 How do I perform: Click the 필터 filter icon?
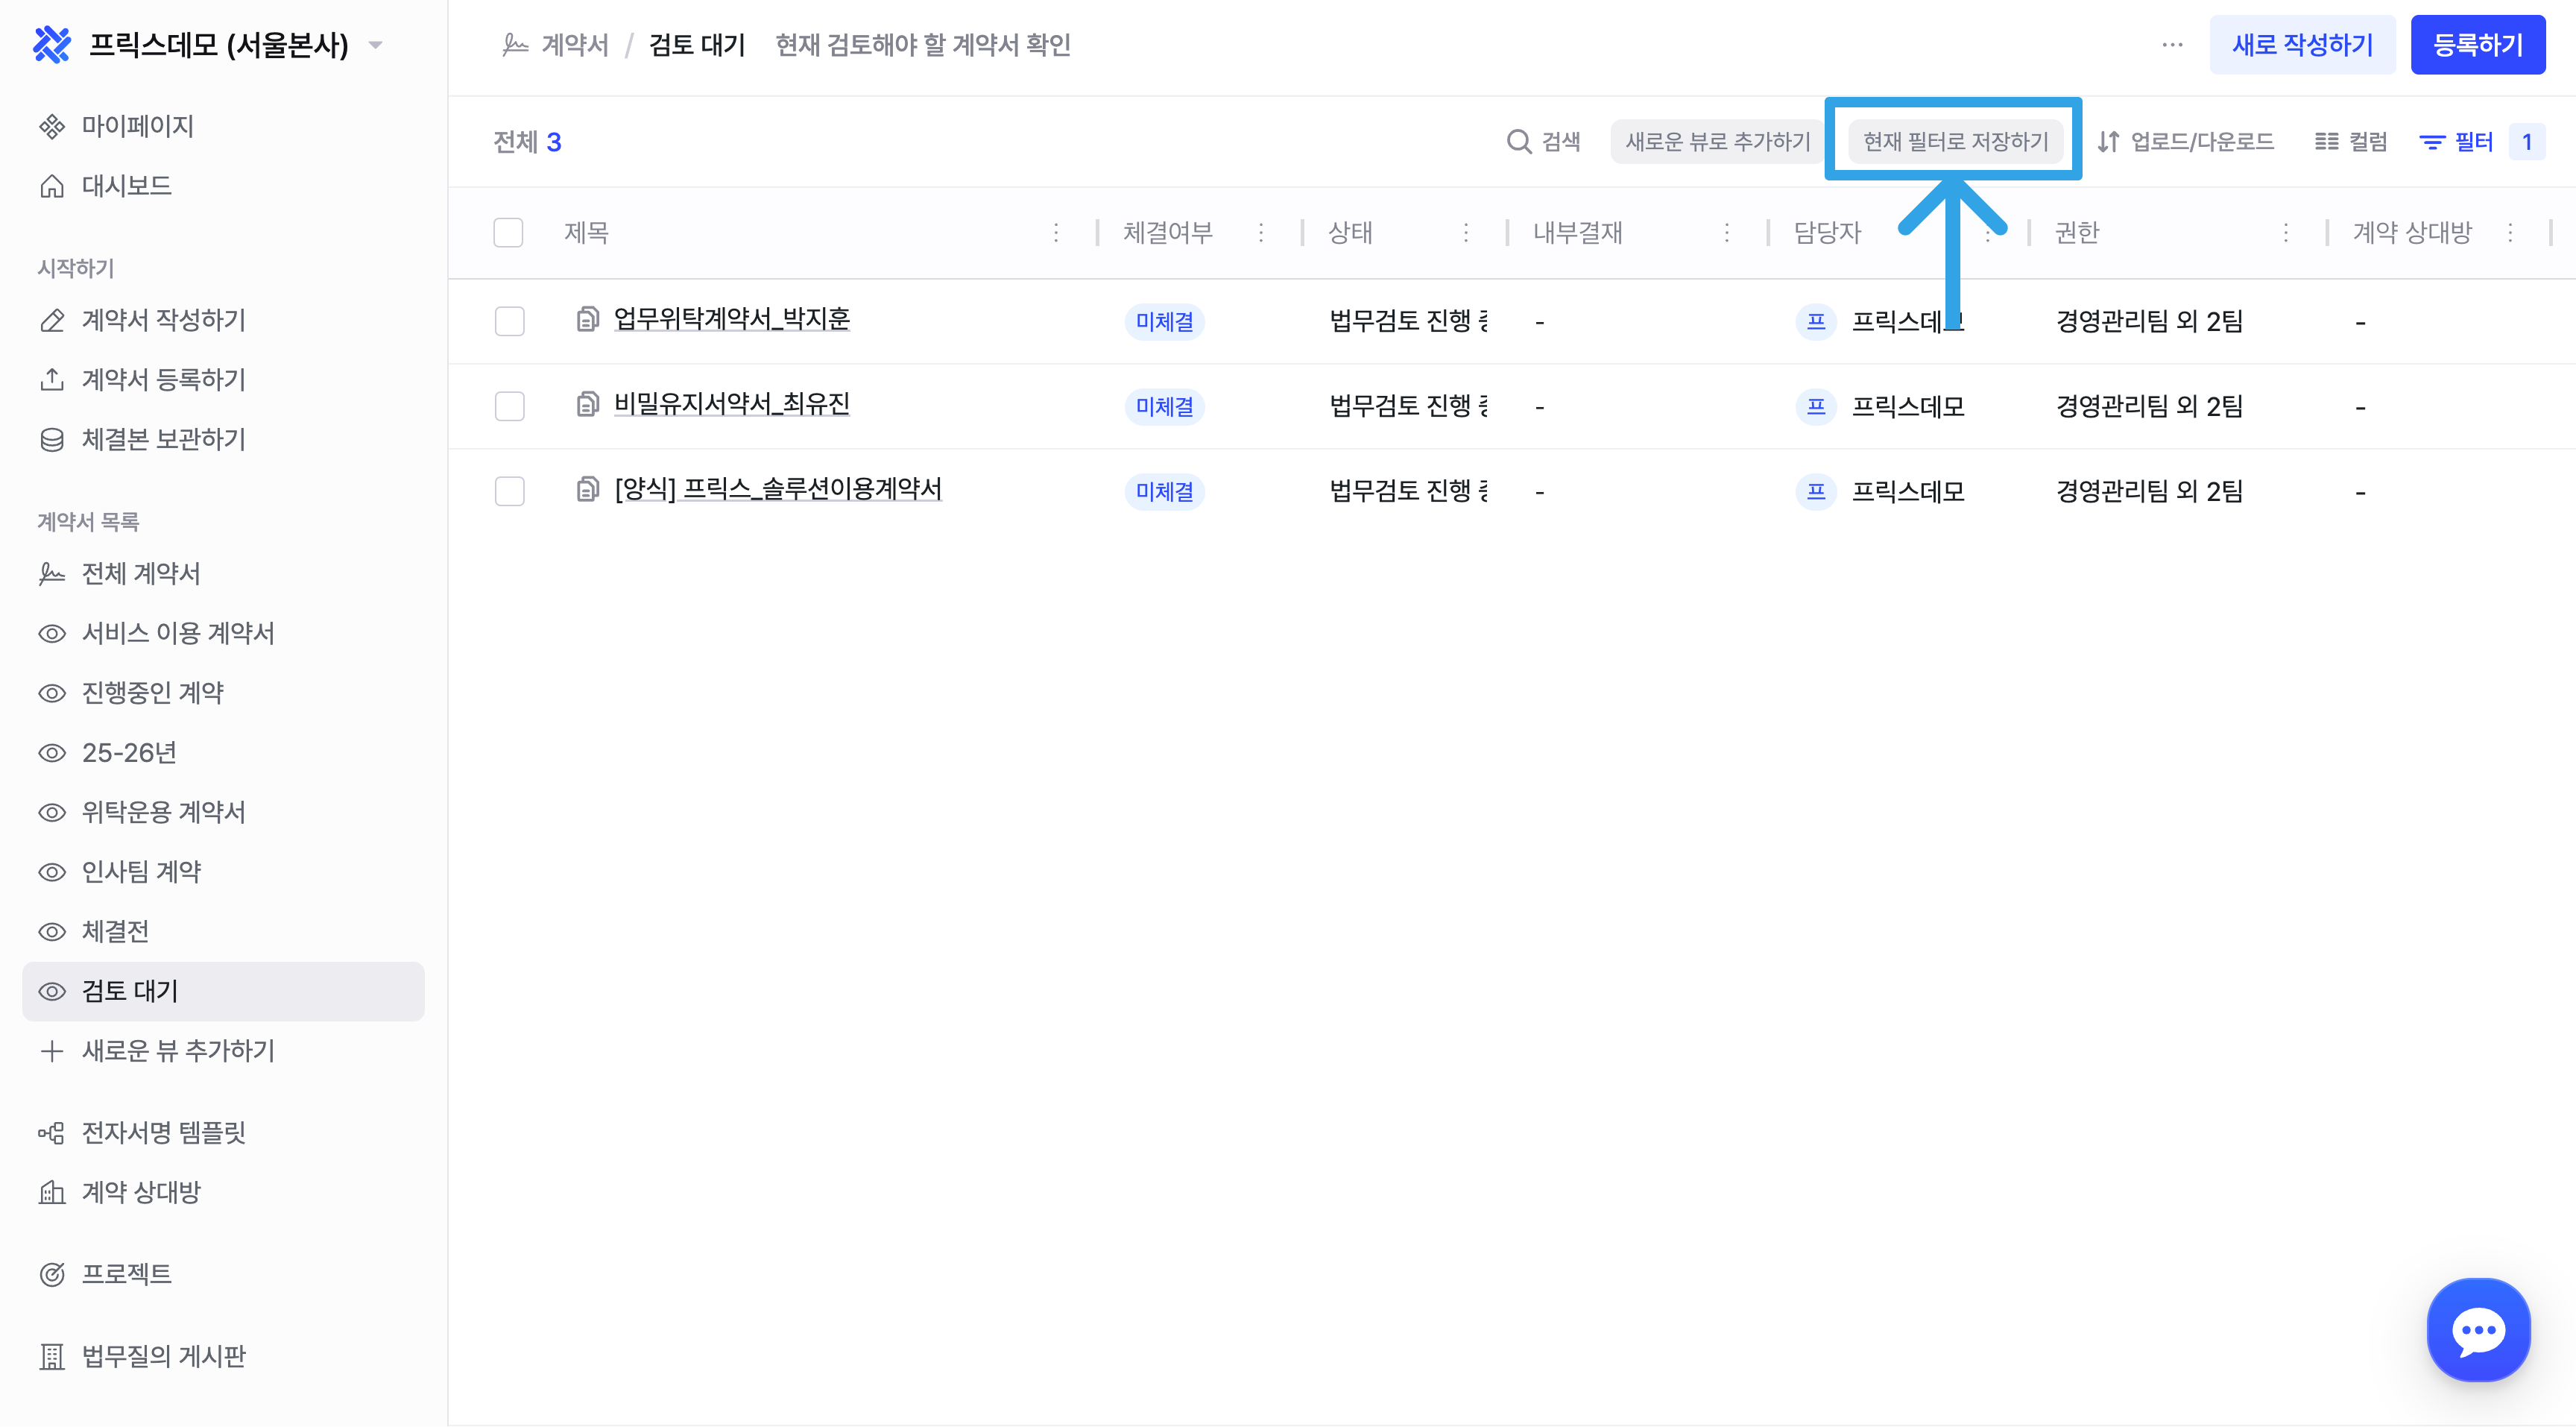tap(2431, 142)
